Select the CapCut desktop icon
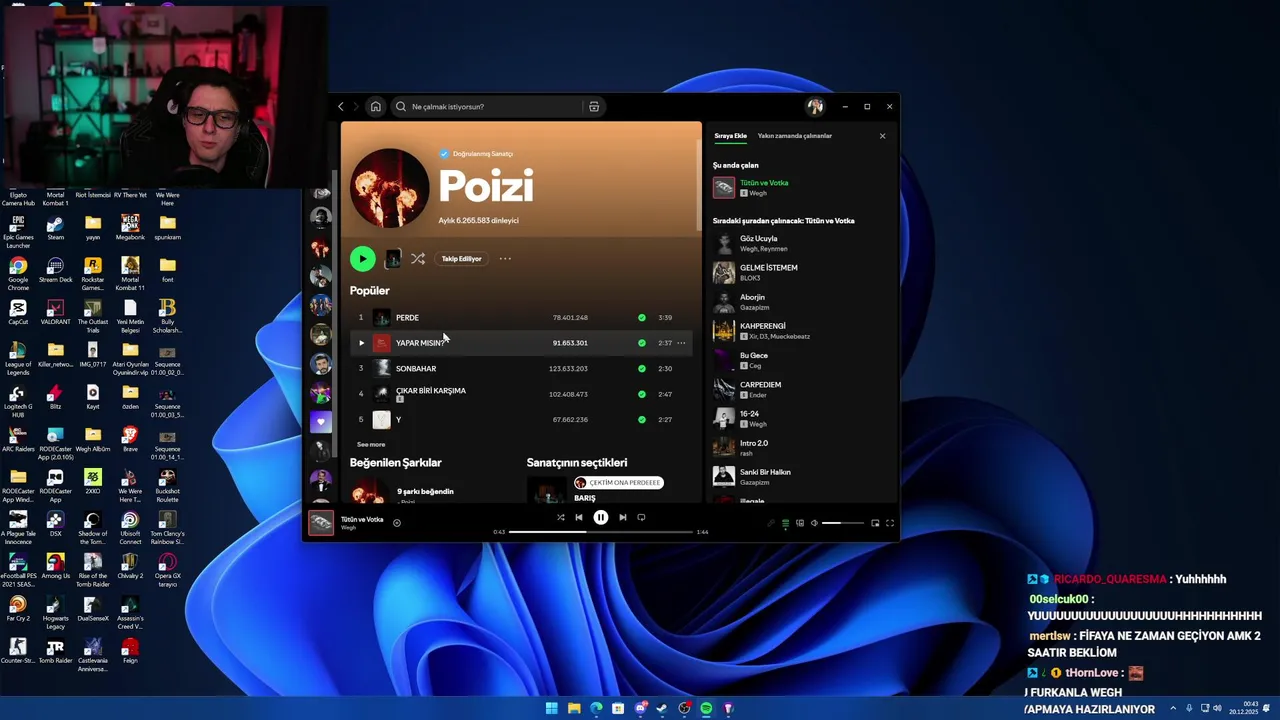 [x=18, y=313]
